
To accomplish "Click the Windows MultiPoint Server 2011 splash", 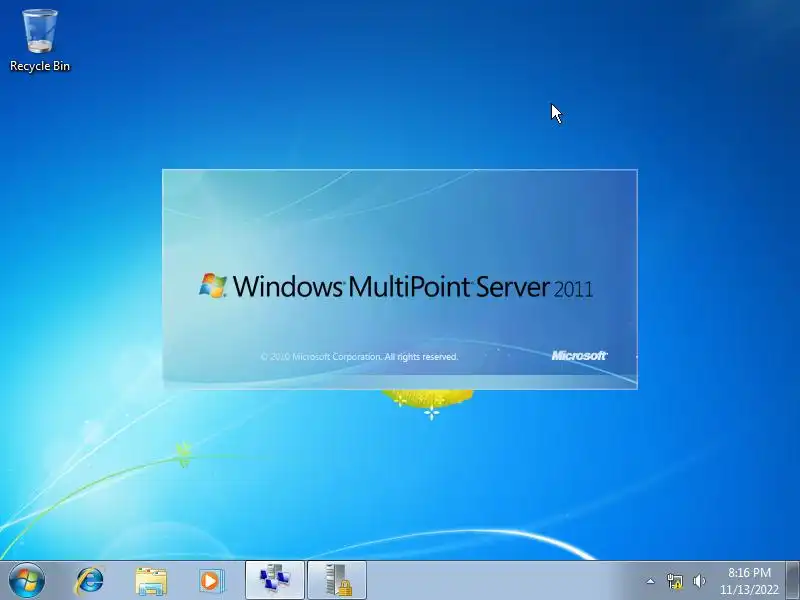I will pyautogui.click(x=399, y=279).
